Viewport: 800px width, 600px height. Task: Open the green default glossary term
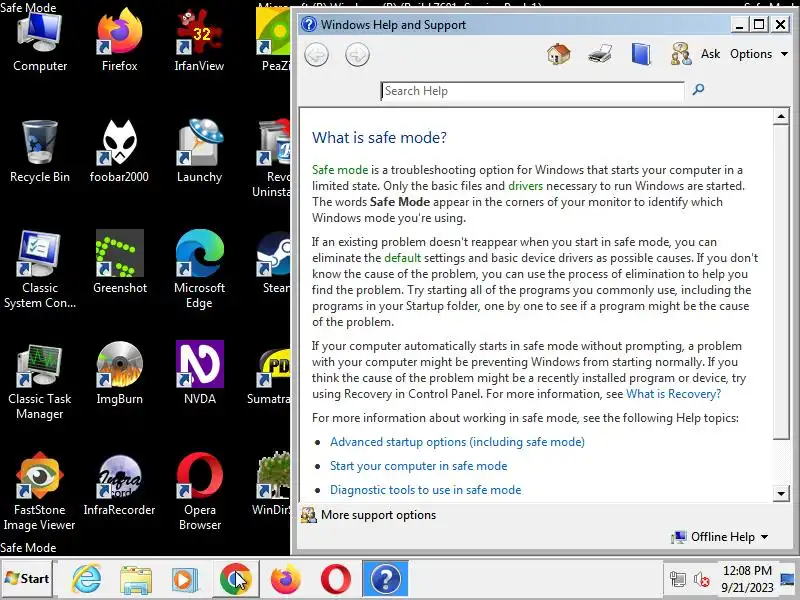(x=403, y=258)
